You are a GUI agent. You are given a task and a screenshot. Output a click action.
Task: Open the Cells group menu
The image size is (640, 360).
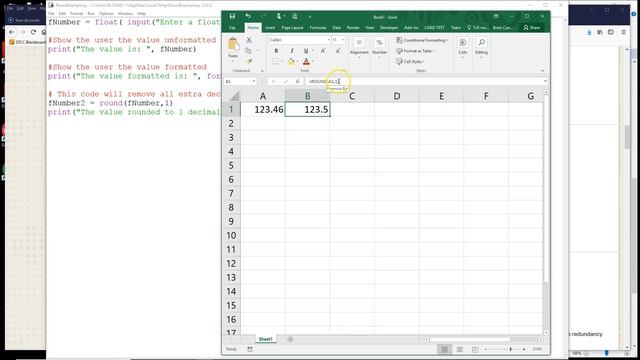point(462,48)
